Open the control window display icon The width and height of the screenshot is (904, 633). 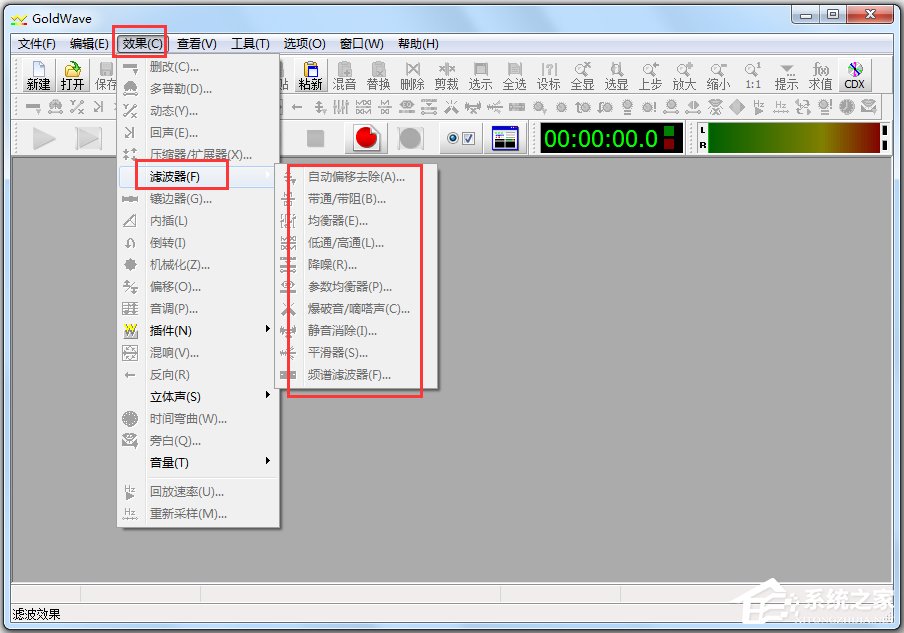point(506,138)
